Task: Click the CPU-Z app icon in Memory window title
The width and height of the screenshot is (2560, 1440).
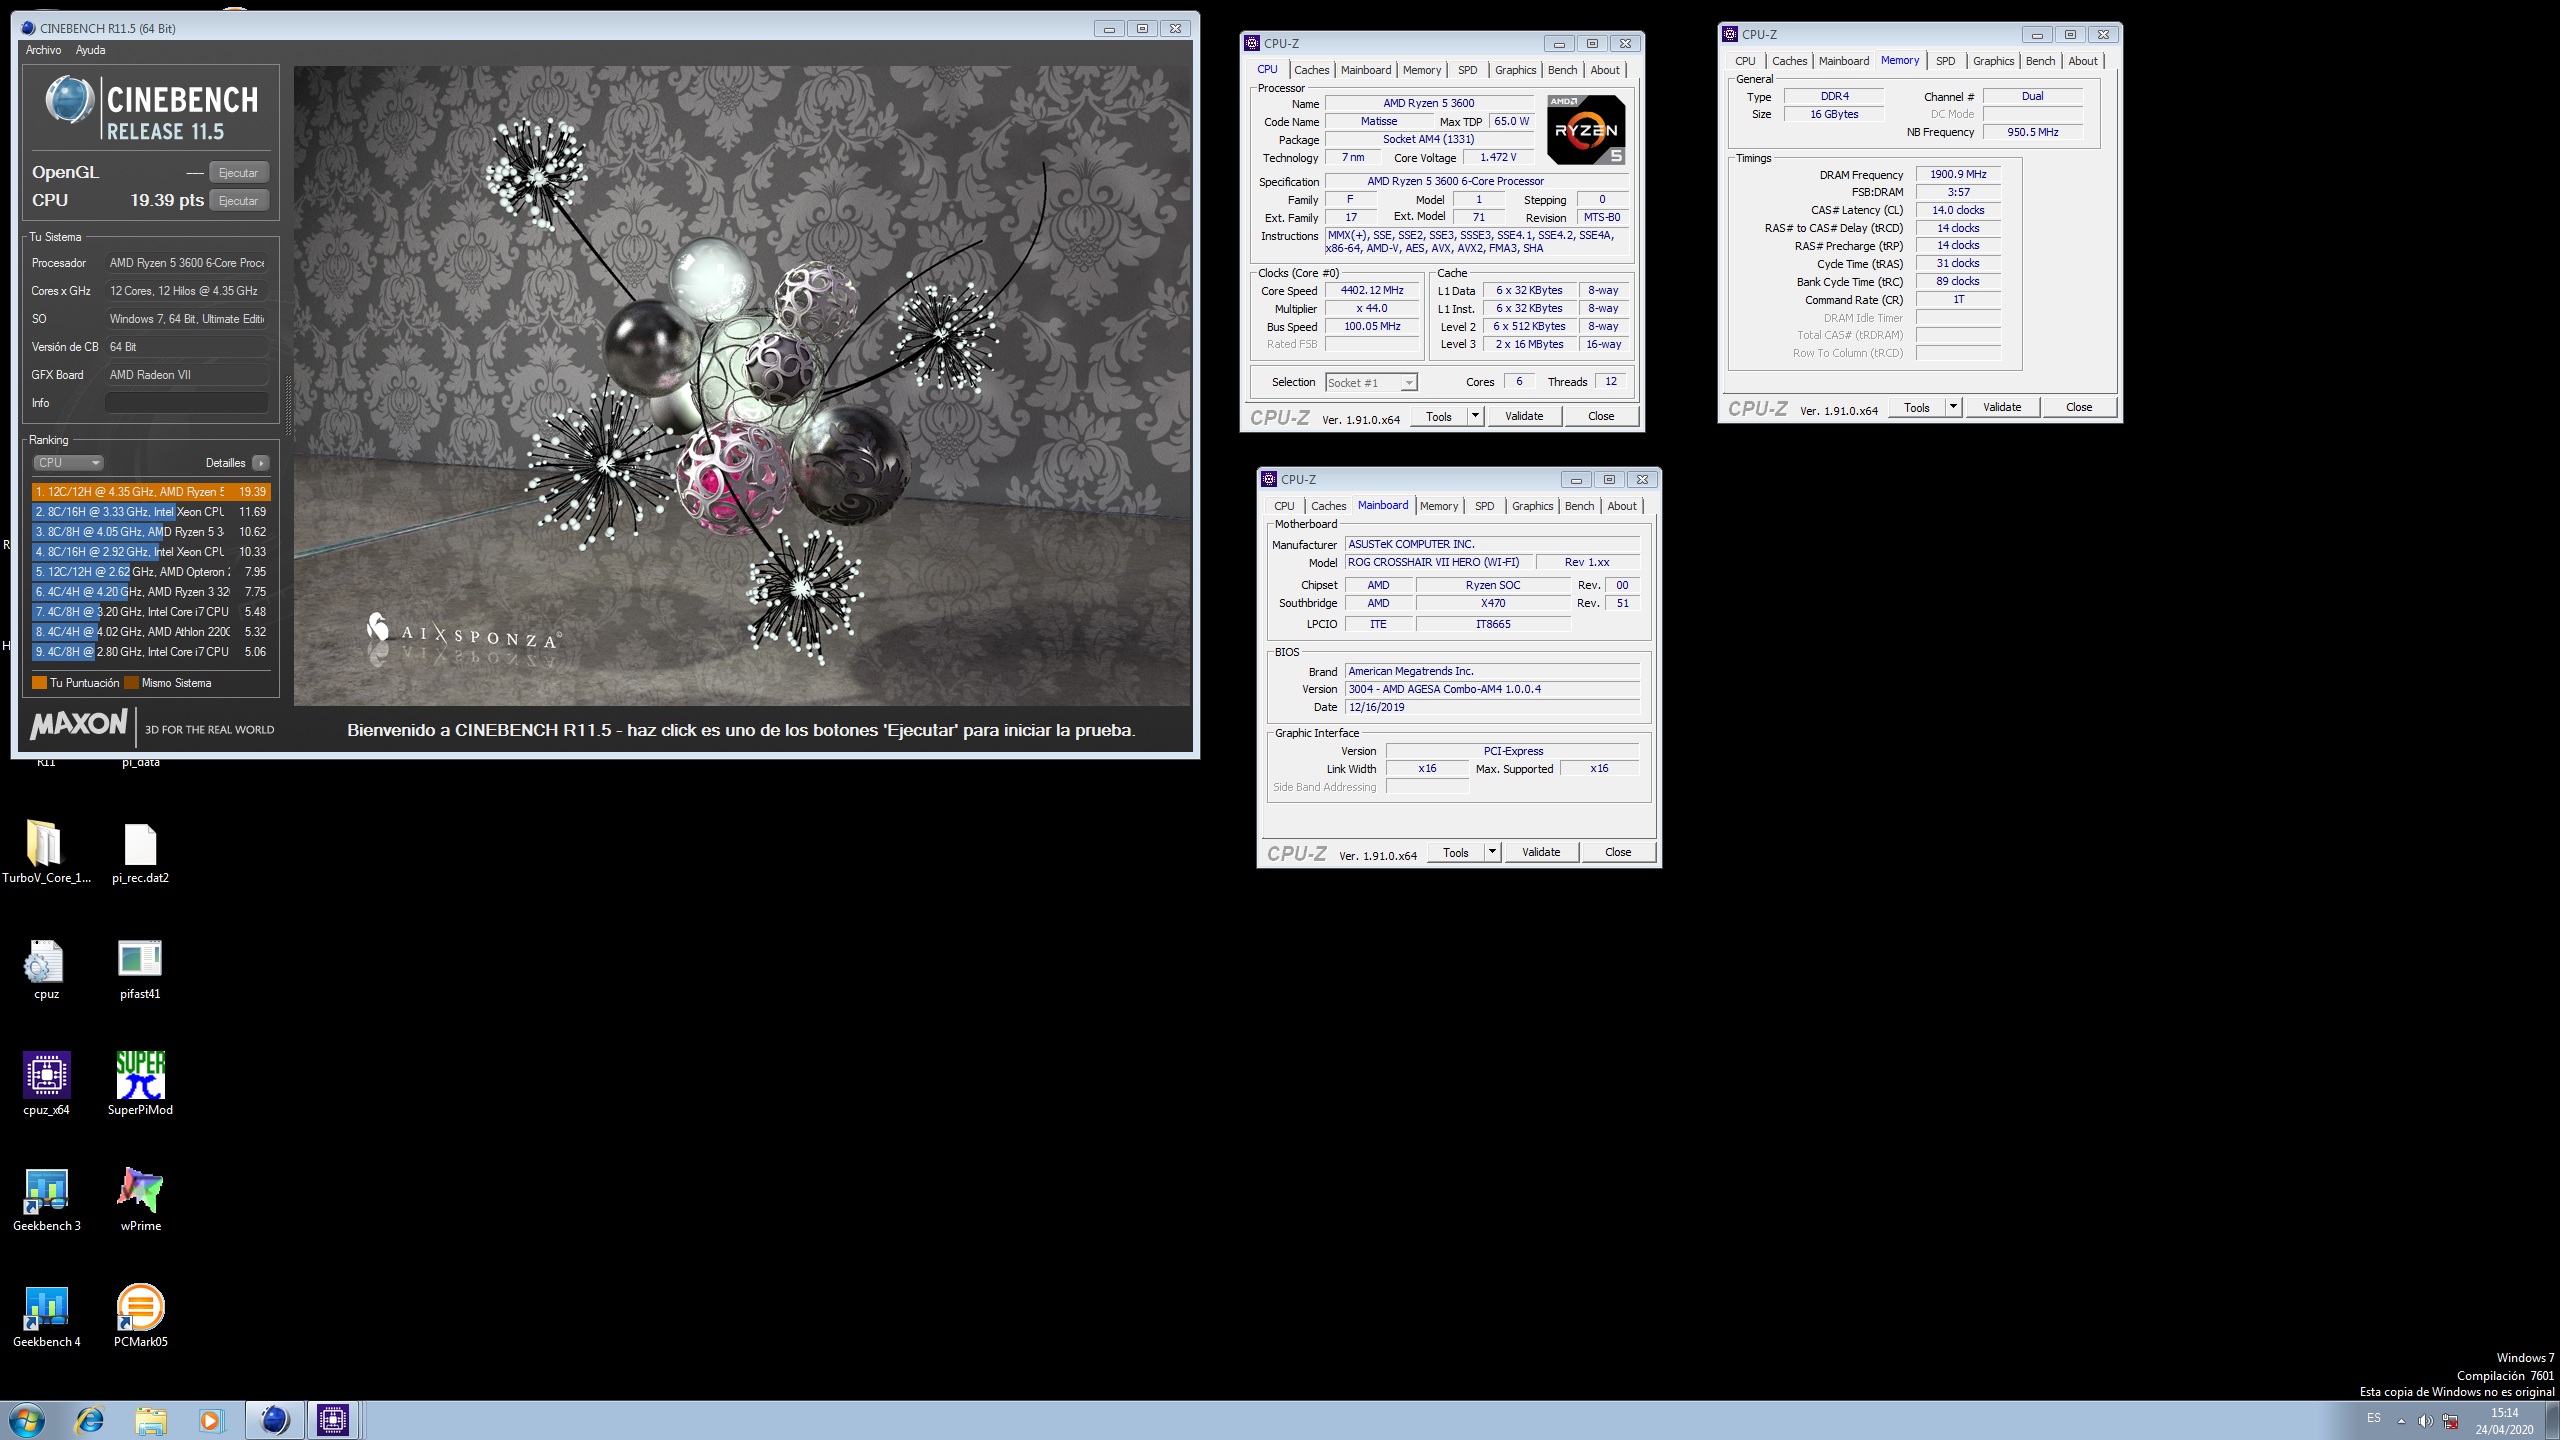Action: point(1730,34)
